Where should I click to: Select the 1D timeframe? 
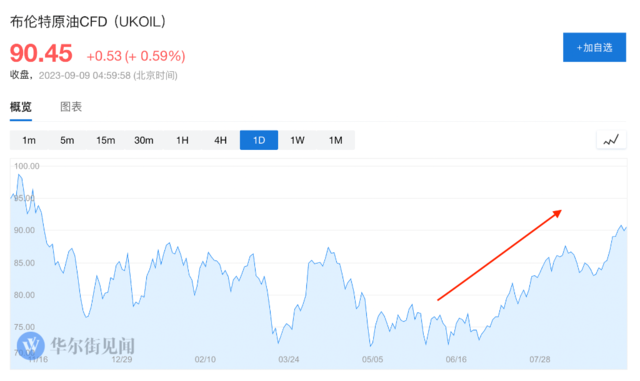click(259, 140)
